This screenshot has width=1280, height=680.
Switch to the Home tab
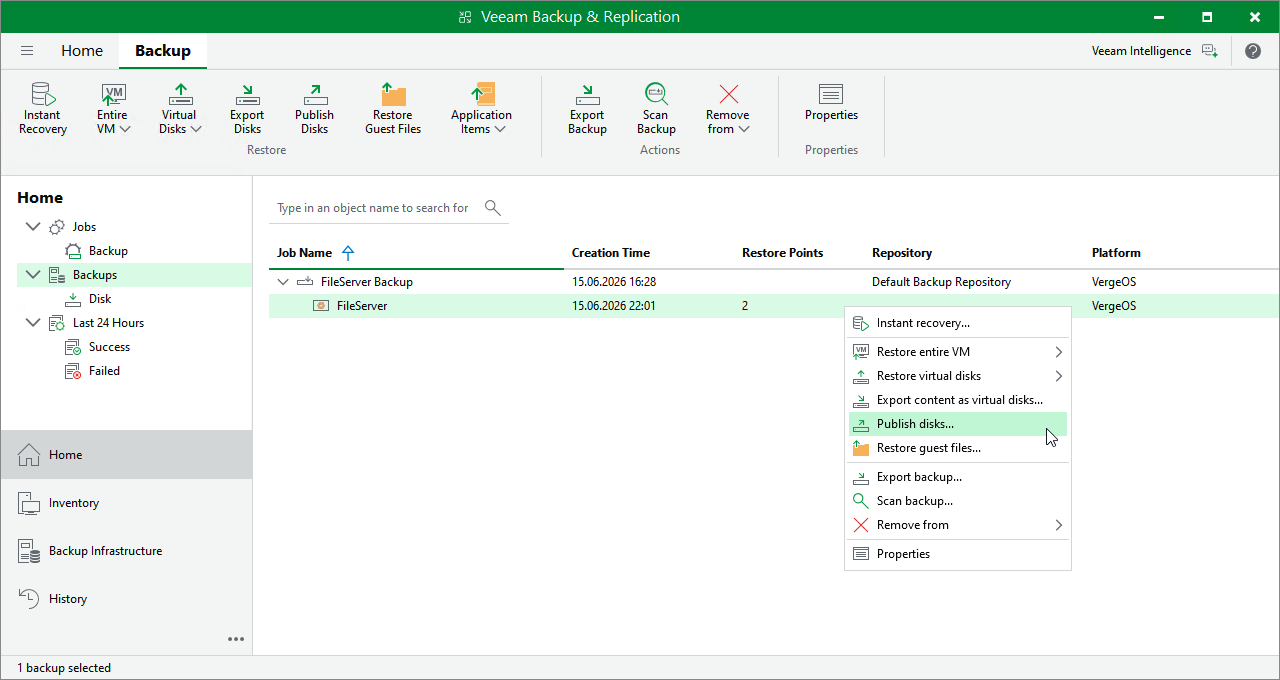82,51
